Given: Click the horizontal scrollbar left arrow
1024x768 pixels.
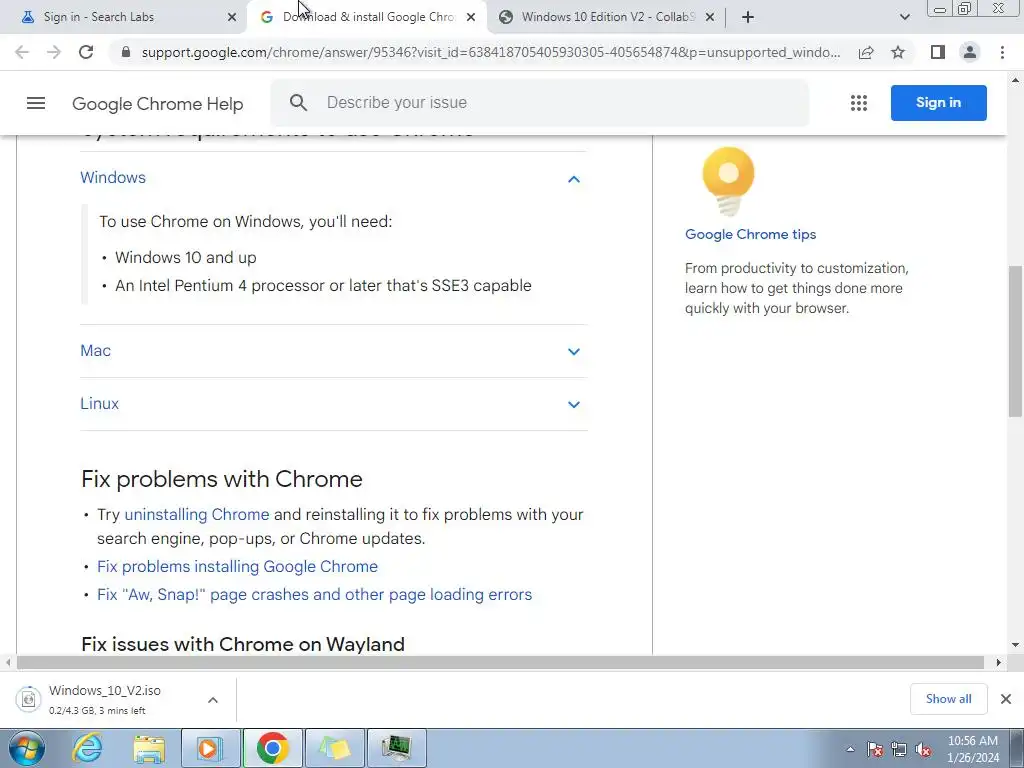Looking at the screenshot, I should (x=8, y=662).
